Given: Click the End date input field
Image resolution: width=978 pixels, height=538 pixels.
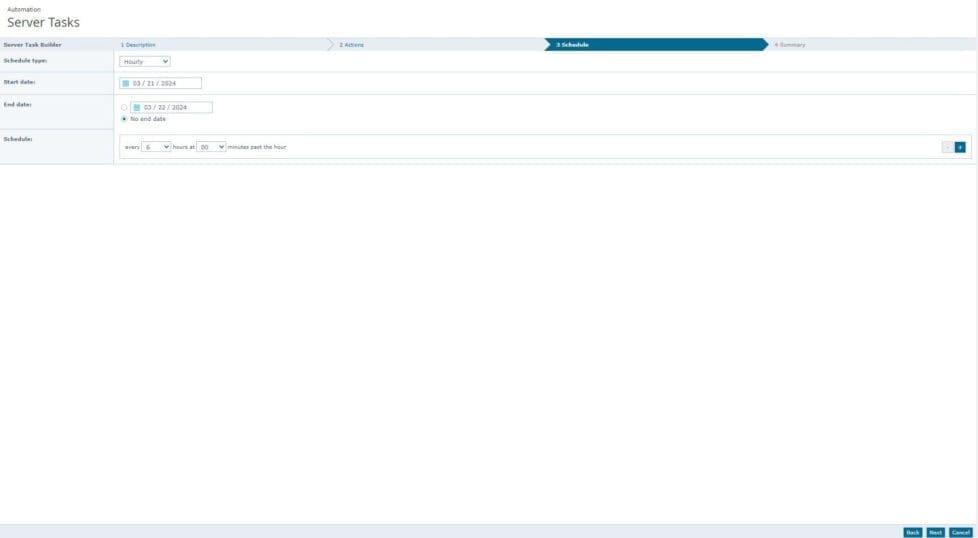Looking at the screenshot, I should pos(175,107).
